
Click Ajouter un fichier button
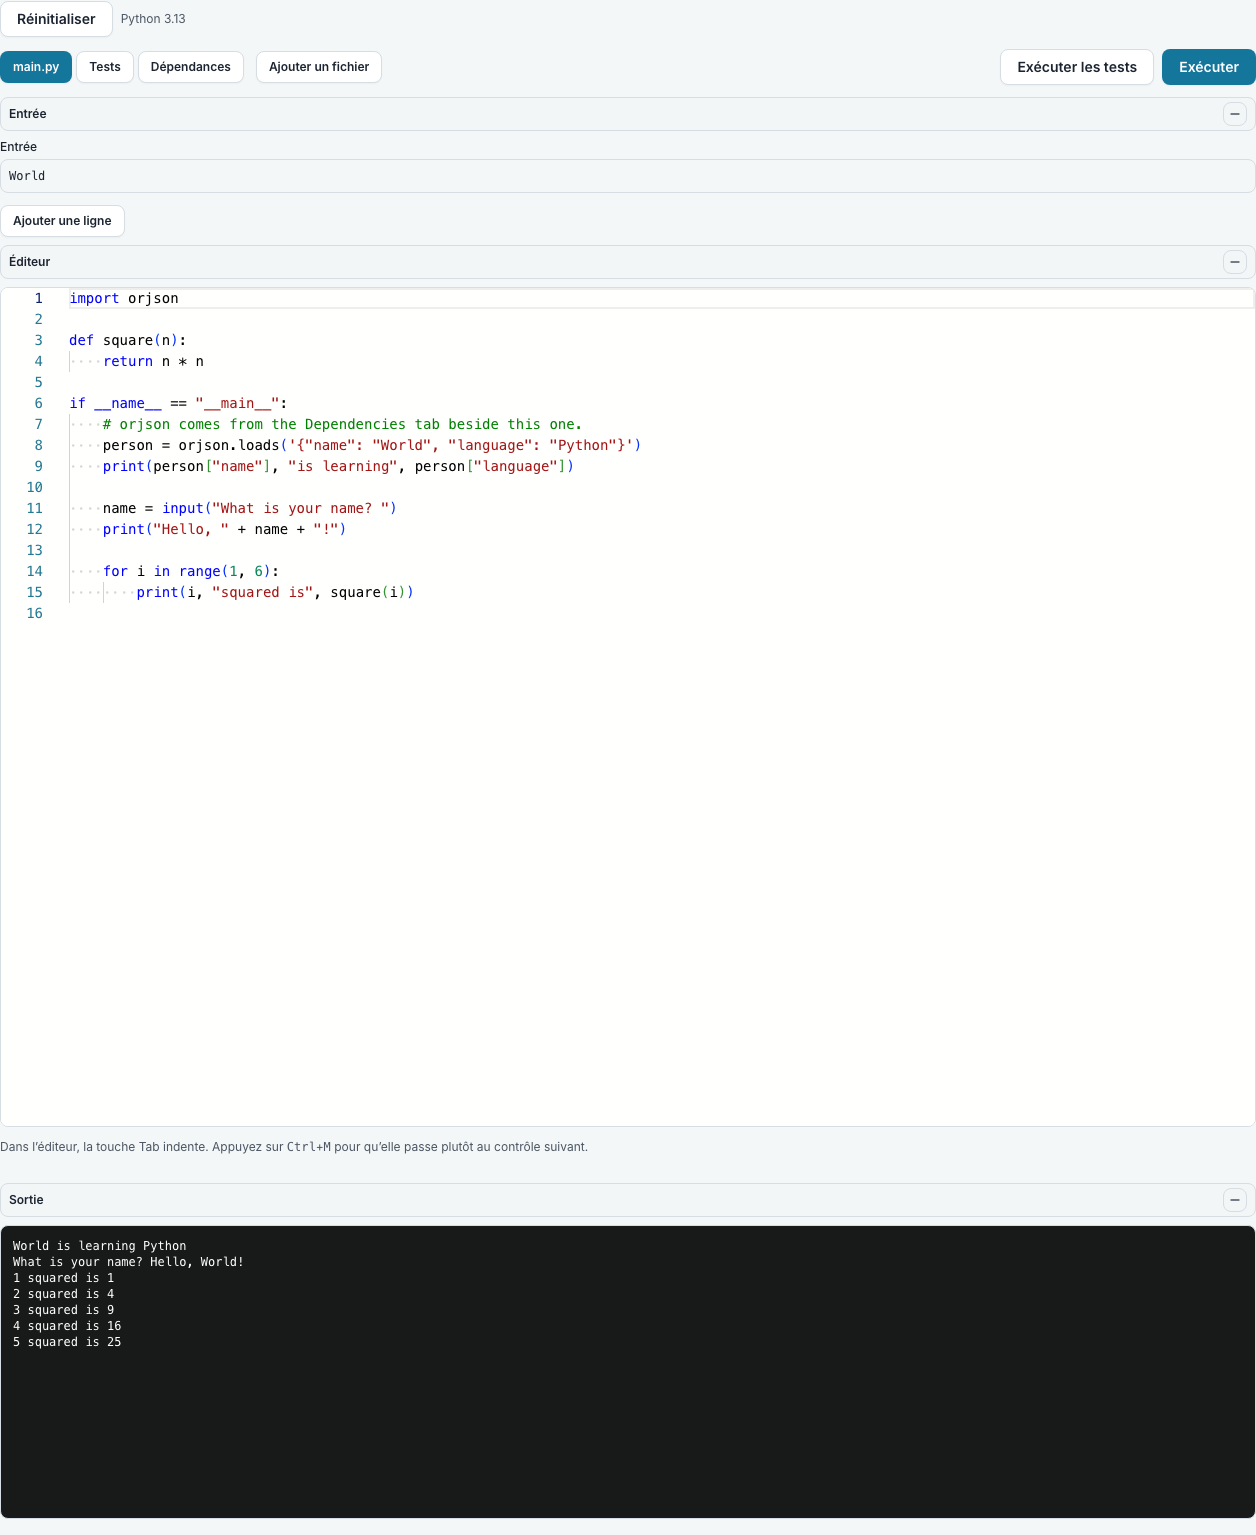click(x=319, y=67)
